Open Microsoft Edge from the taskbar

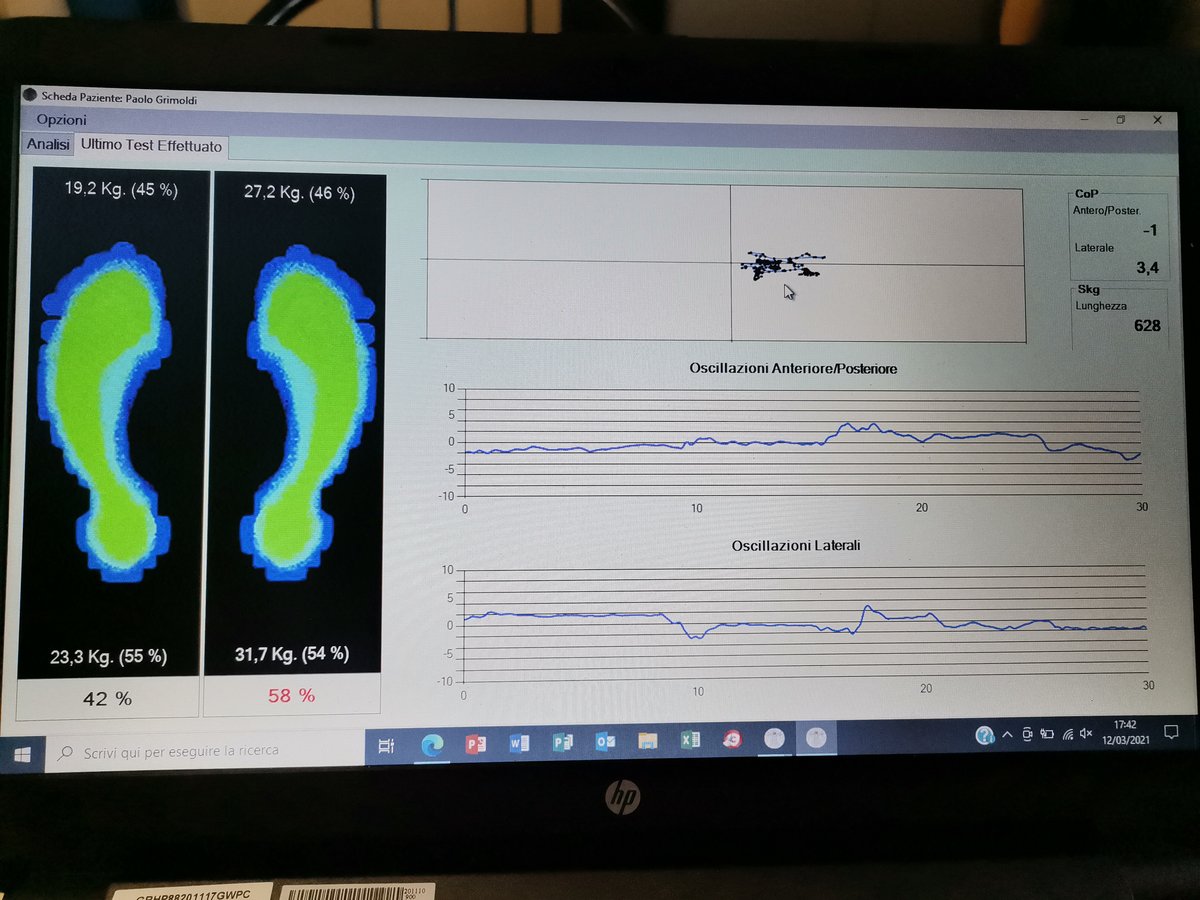click(x=432, y=743)
